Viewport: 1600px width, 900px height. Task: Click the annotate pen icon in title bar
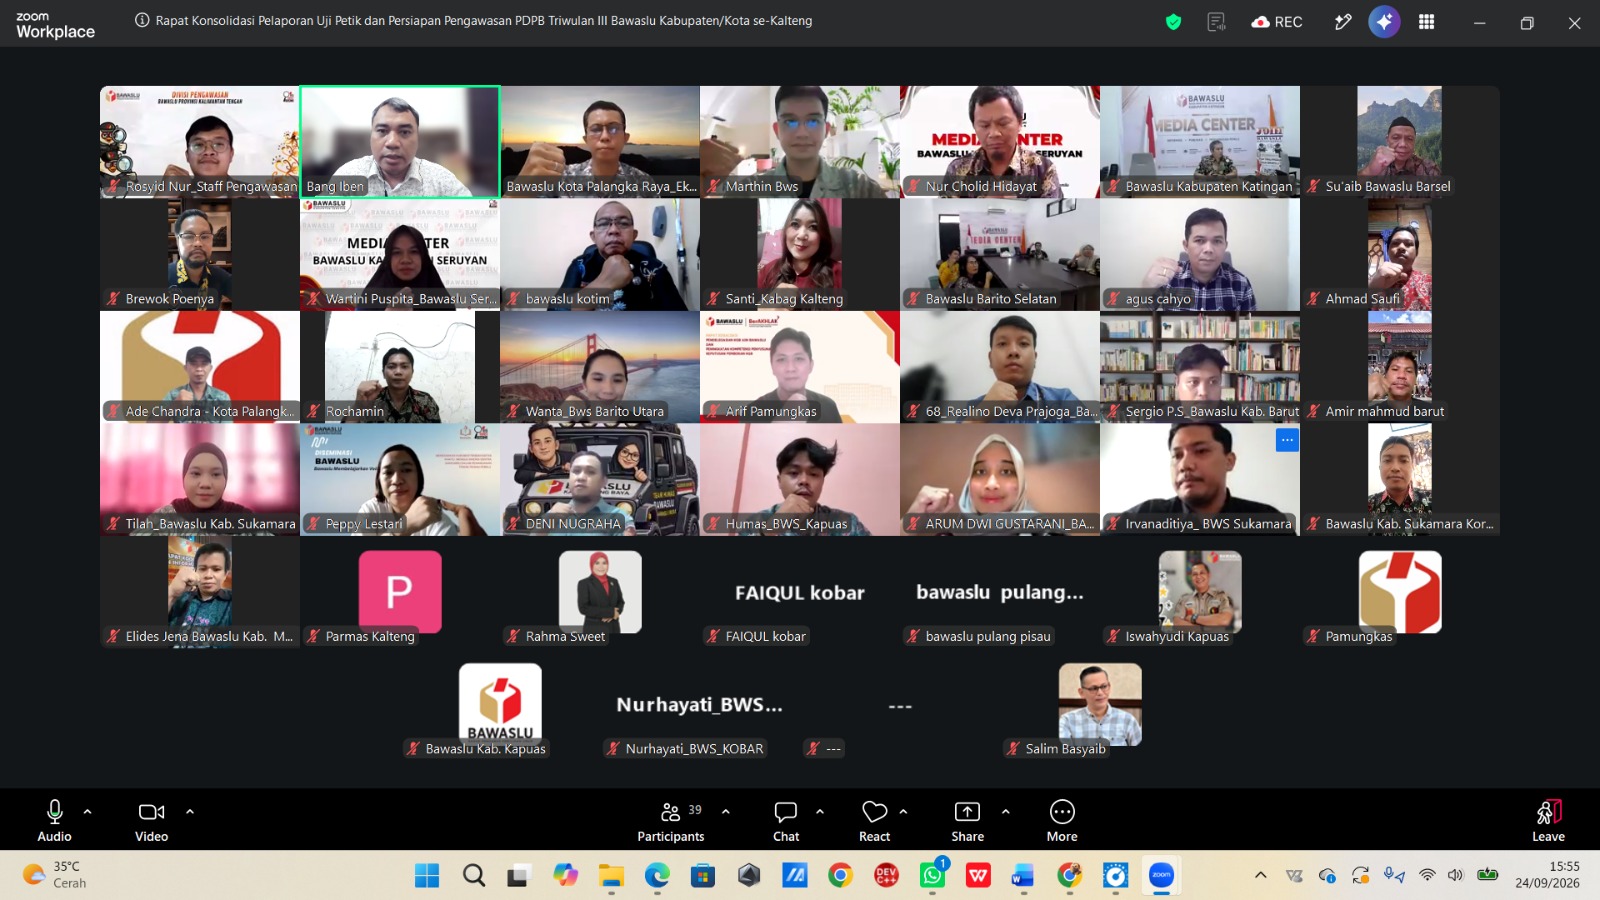pyautogui.click(x=1343, y=22)
